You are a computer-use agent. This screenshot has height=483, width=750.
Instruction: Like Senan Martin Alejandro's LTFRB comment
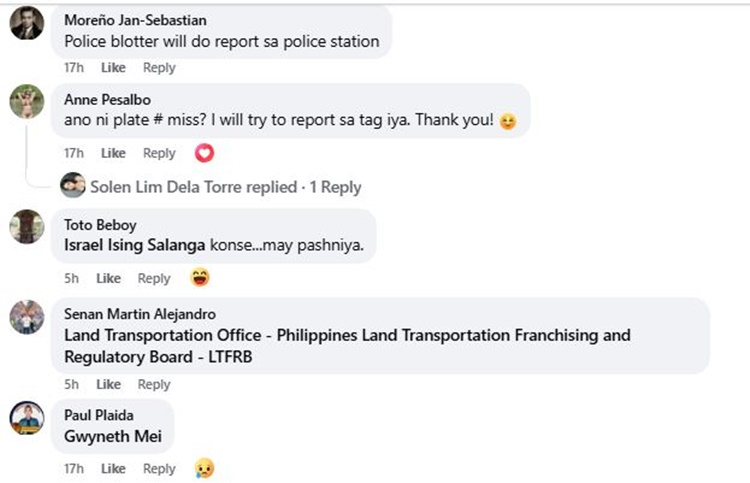tap(108, 384)
